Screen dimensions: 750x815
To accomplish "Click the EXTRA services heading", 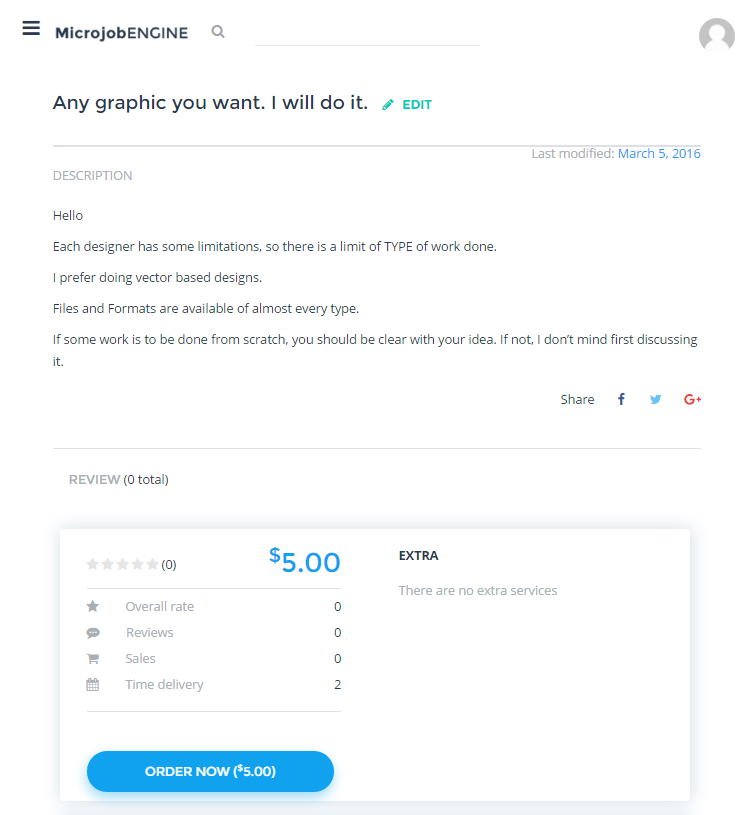I will point(418,556).
